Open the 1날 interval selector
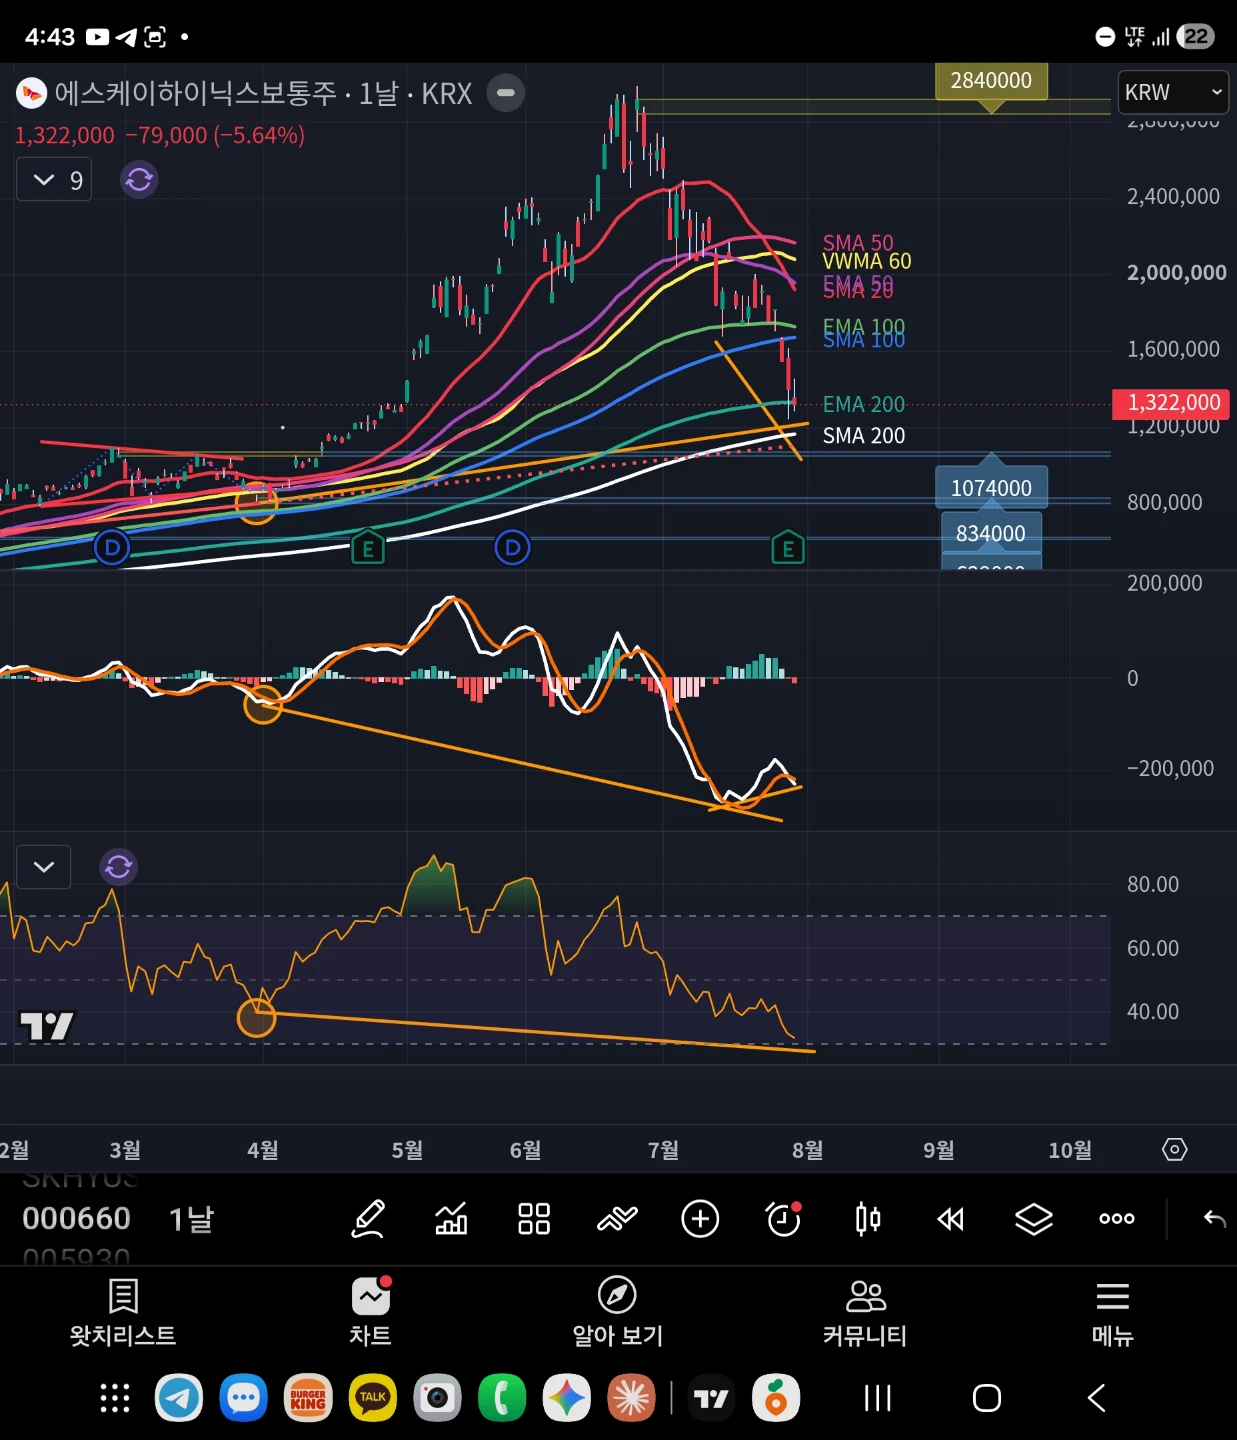 point(191,1219)
